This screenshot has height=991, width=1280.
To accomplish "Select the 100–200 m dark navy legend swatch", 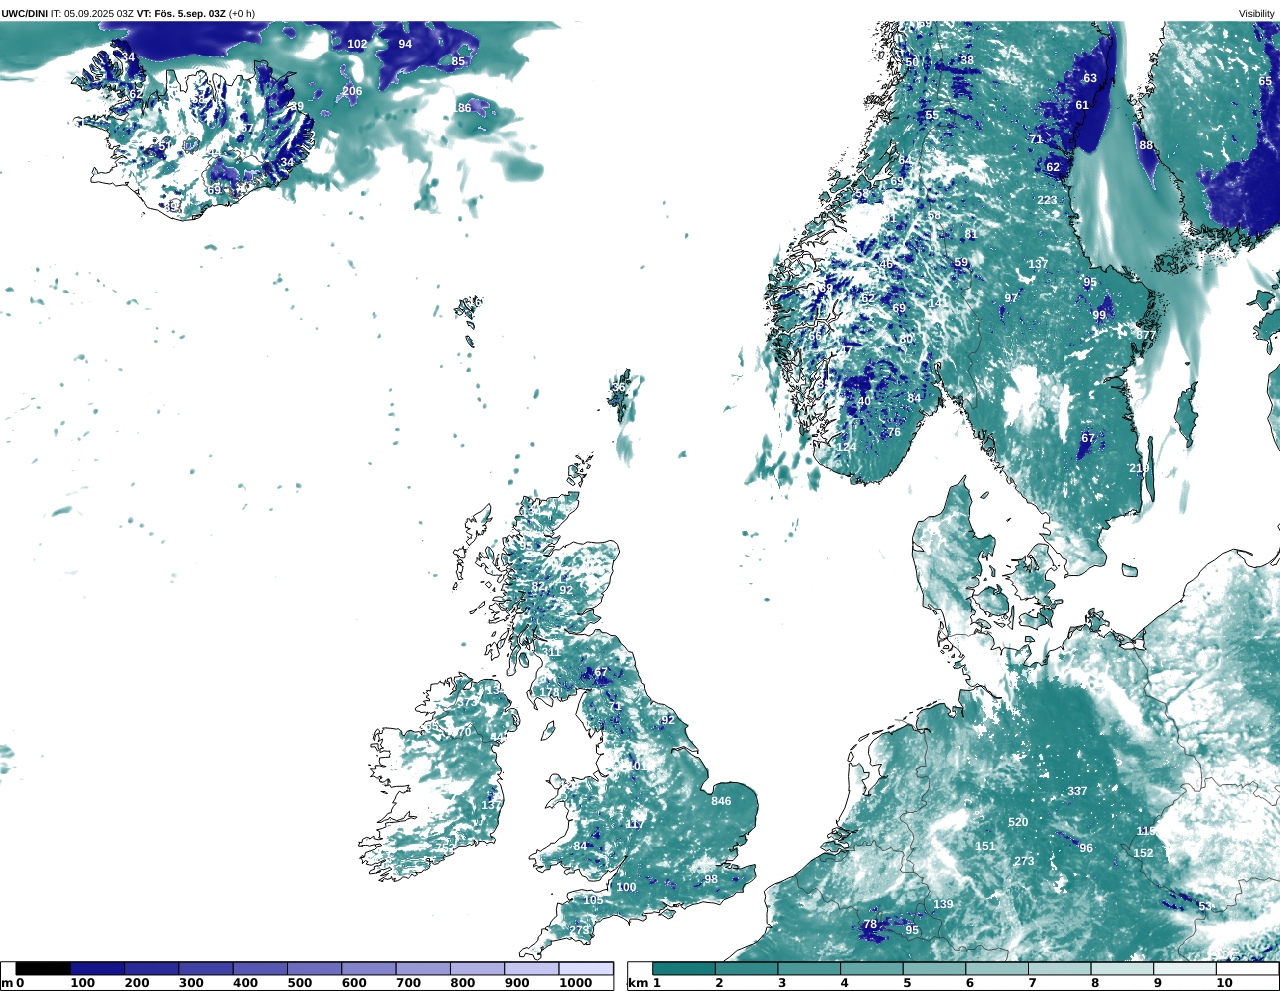I will (x=97, y=968).
